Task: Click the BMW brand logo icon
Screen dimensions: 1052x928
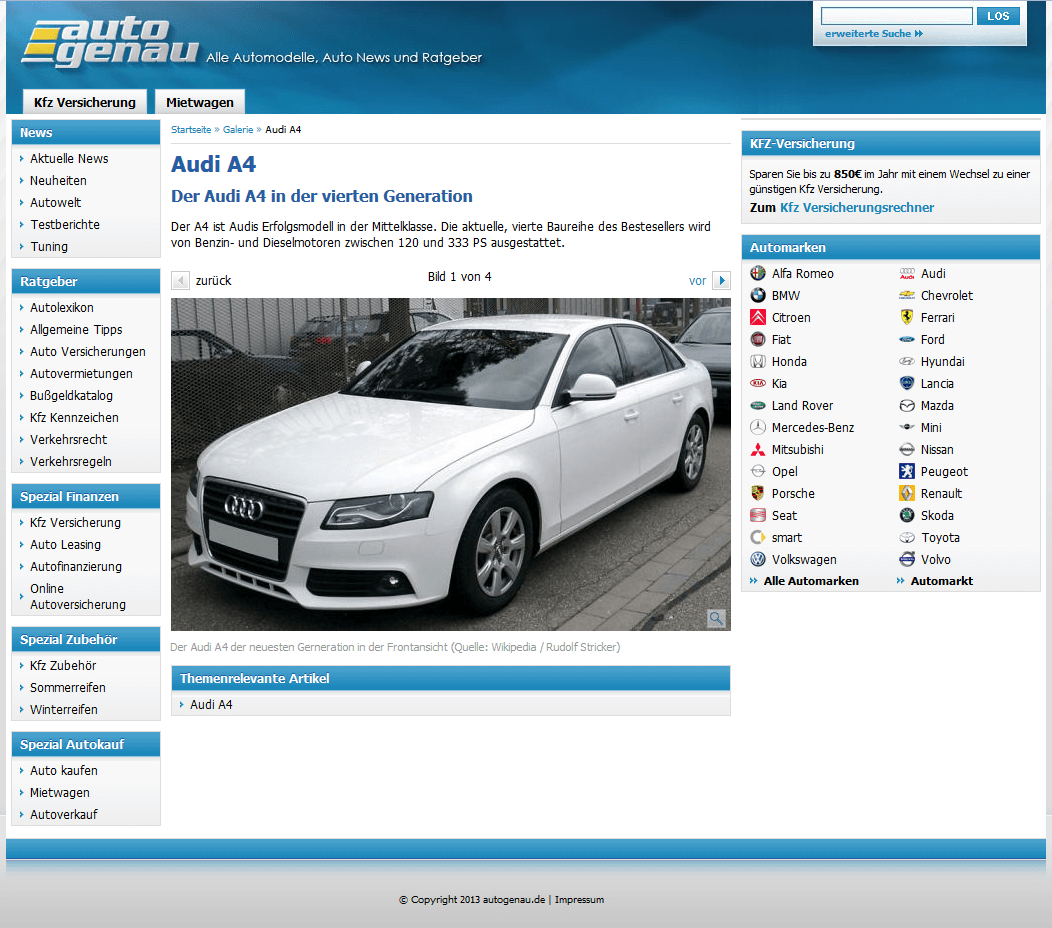Action: point(758,296)
